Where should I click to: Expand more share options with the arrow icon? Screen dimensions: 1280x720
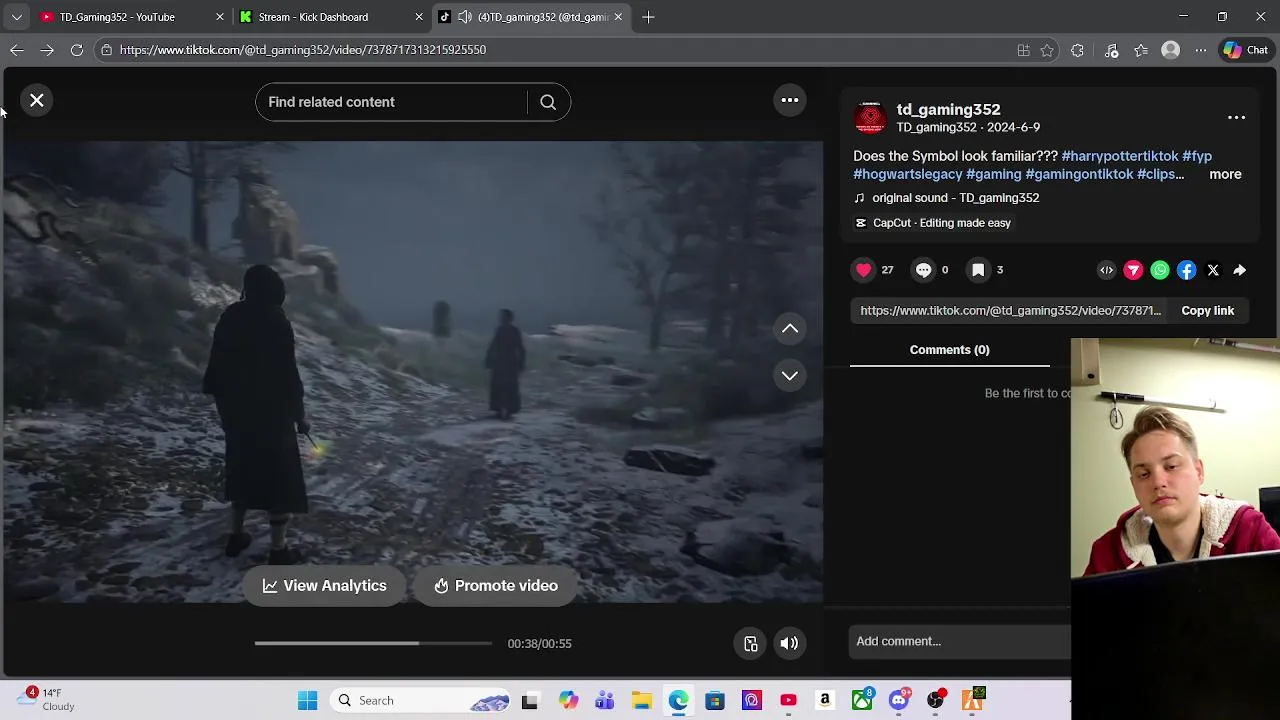click(x=1239, y=270)
